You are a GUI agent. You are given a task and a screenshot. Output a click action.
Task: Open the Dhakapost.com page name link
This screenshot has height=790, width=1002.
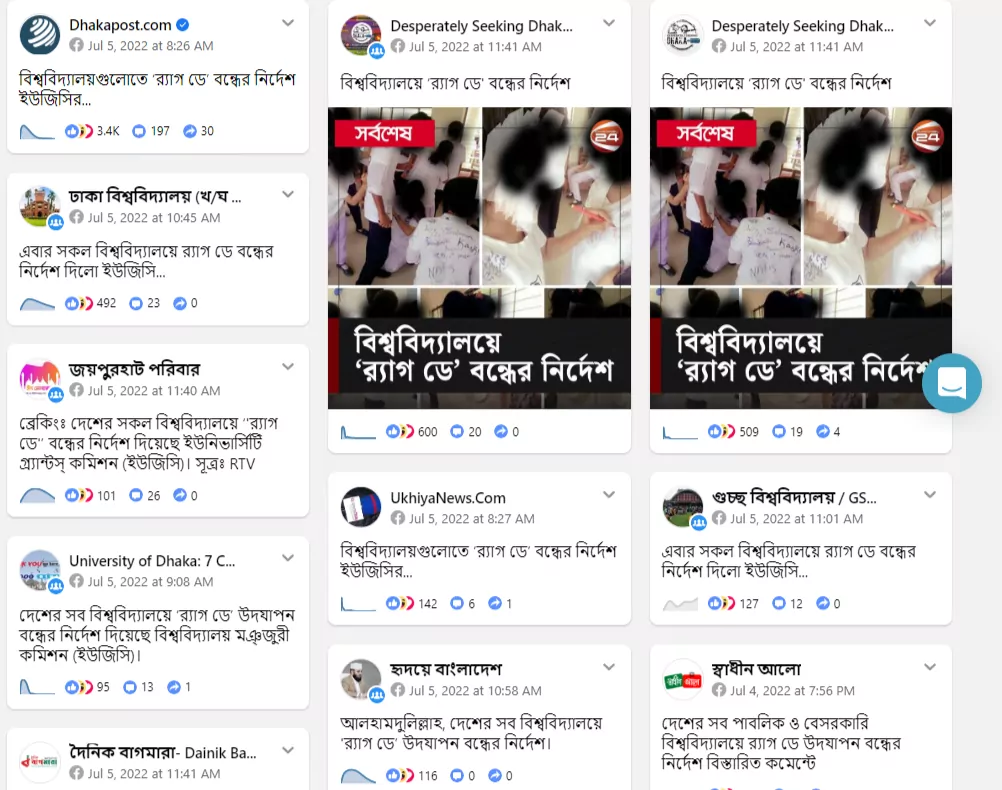point(120,25)
